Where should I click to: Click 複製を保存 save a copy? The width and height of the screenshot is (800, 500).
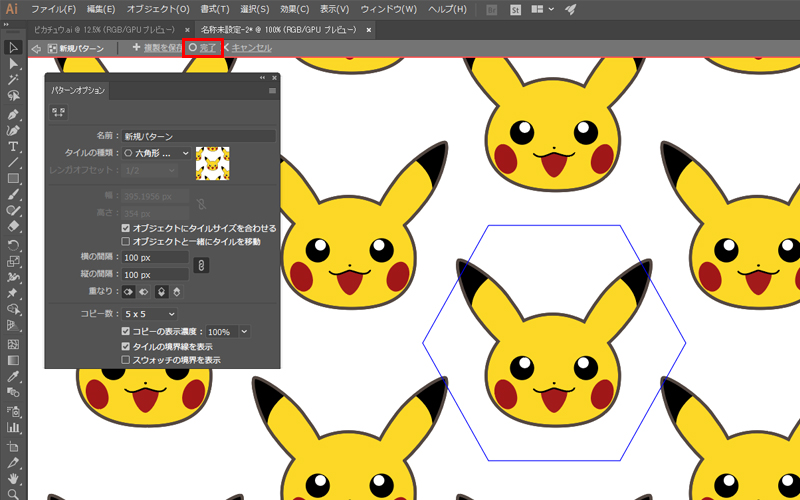pos(157,48)
